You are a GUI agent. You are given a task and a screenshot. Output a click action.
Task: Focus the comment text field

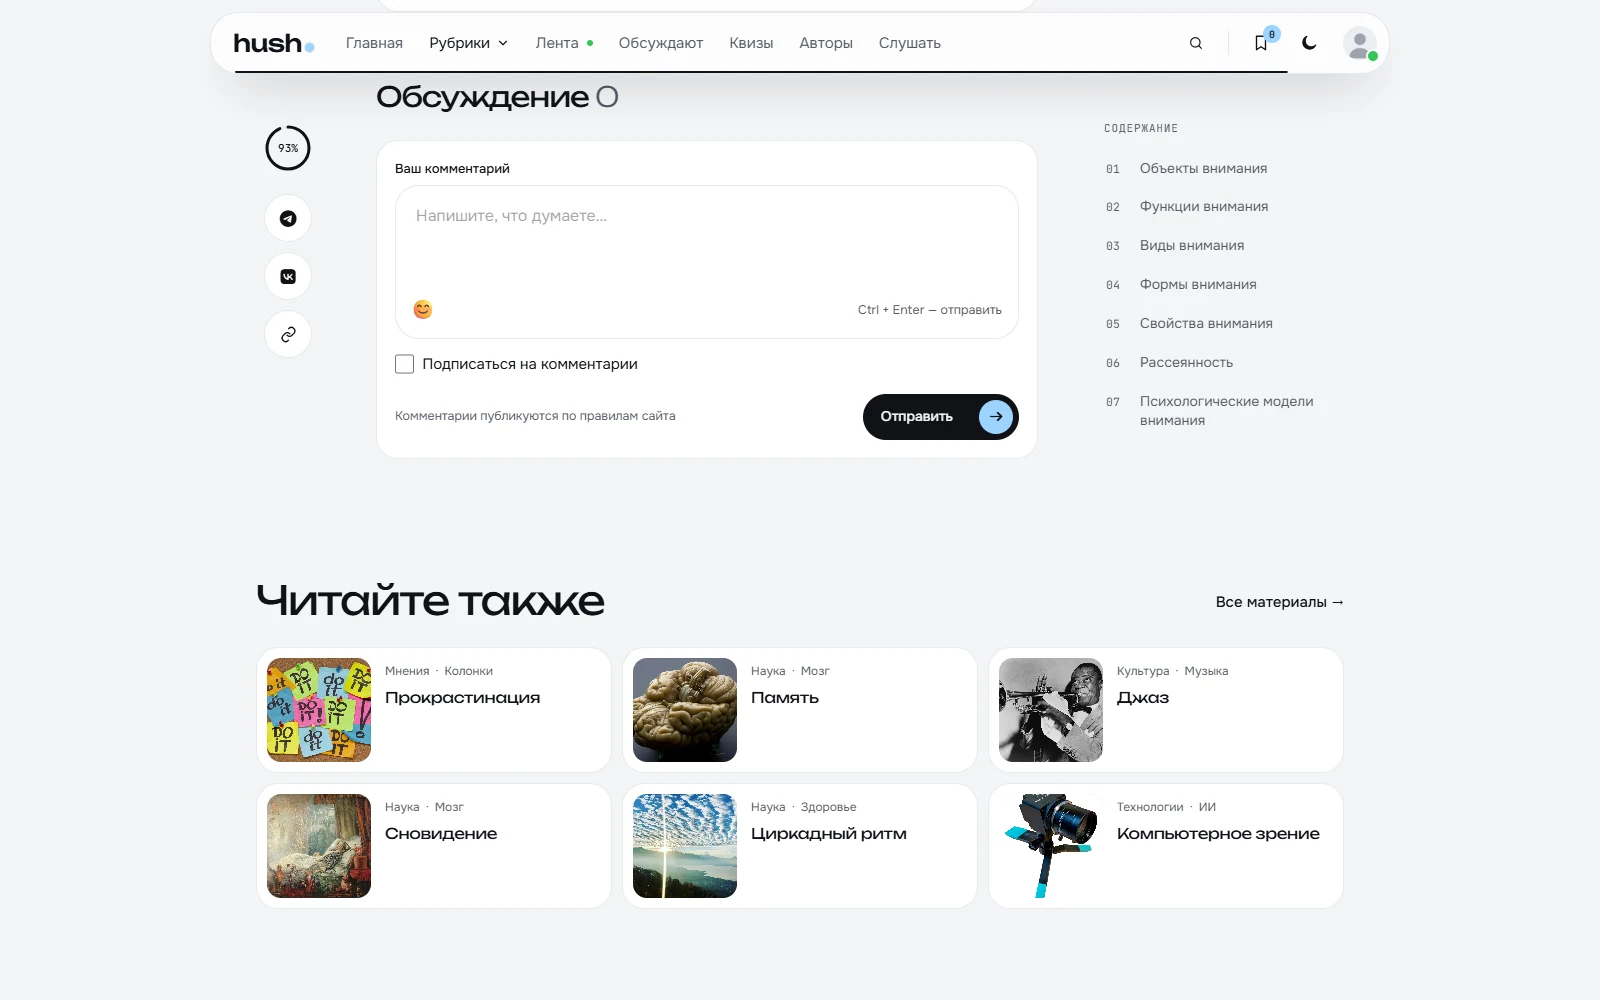(707, 262)
